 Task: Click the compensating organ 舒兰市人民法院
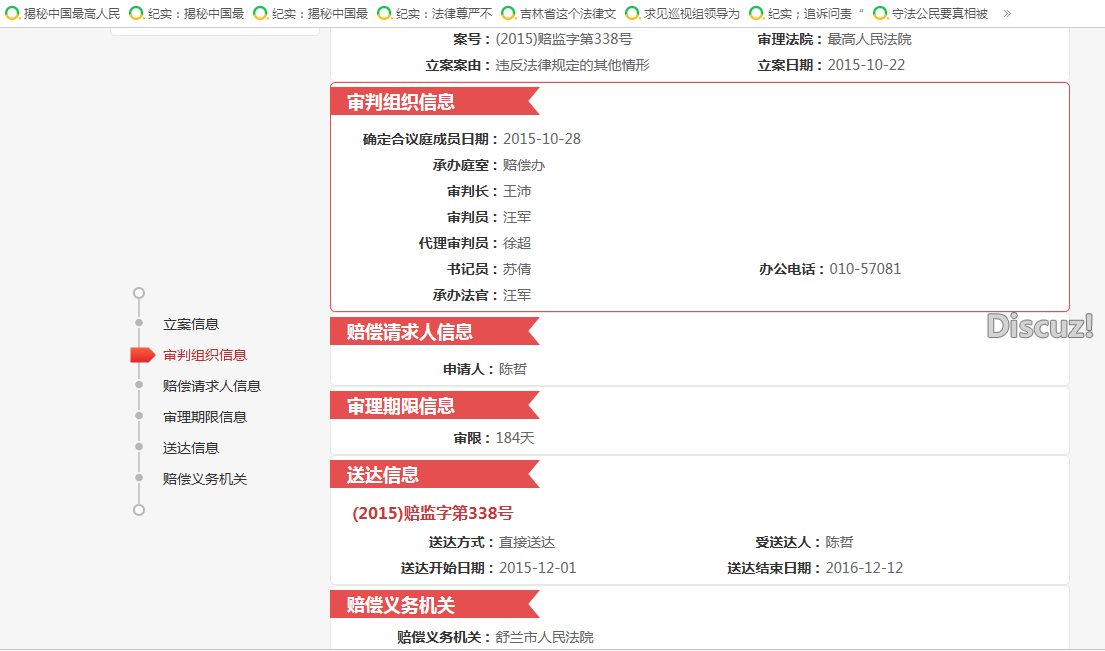(545, 637)
